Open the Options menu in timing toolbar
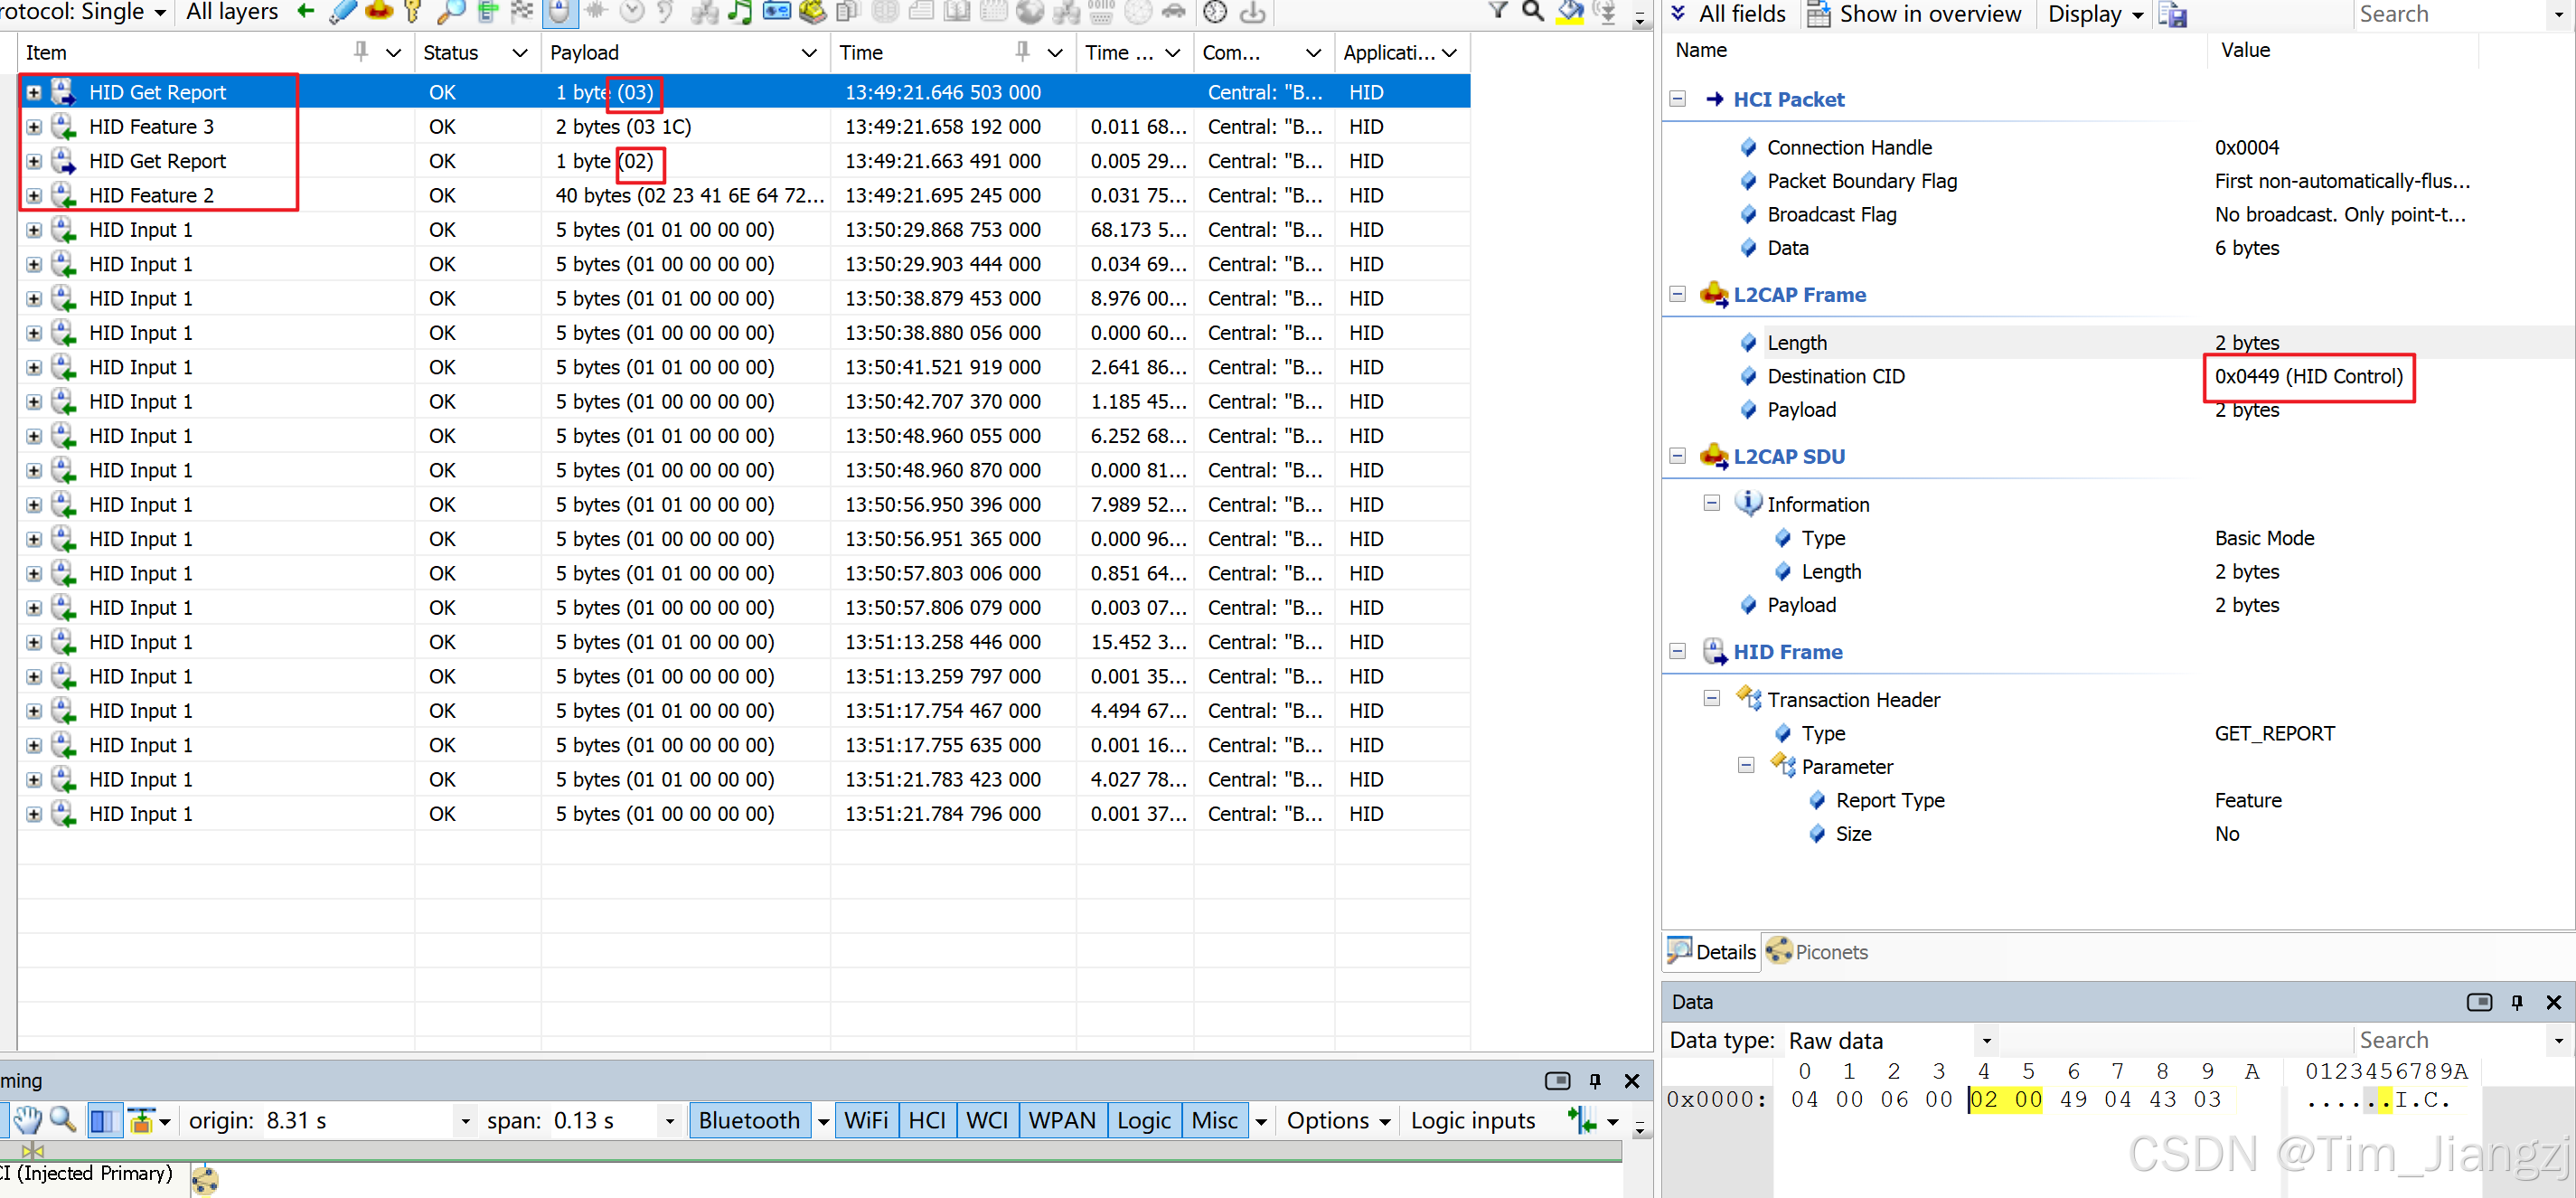2576x1198 pixels. tap(1337, 1120)
